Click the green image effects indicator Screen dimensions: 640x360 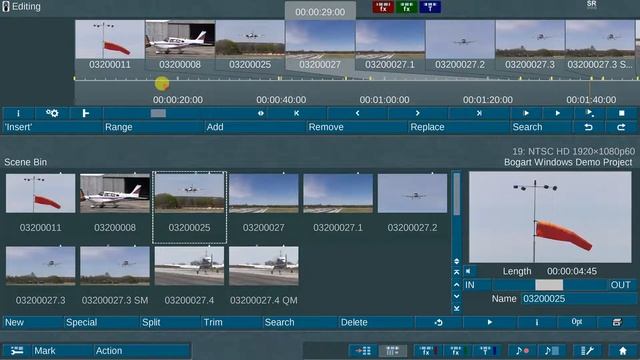pos(407,7)
